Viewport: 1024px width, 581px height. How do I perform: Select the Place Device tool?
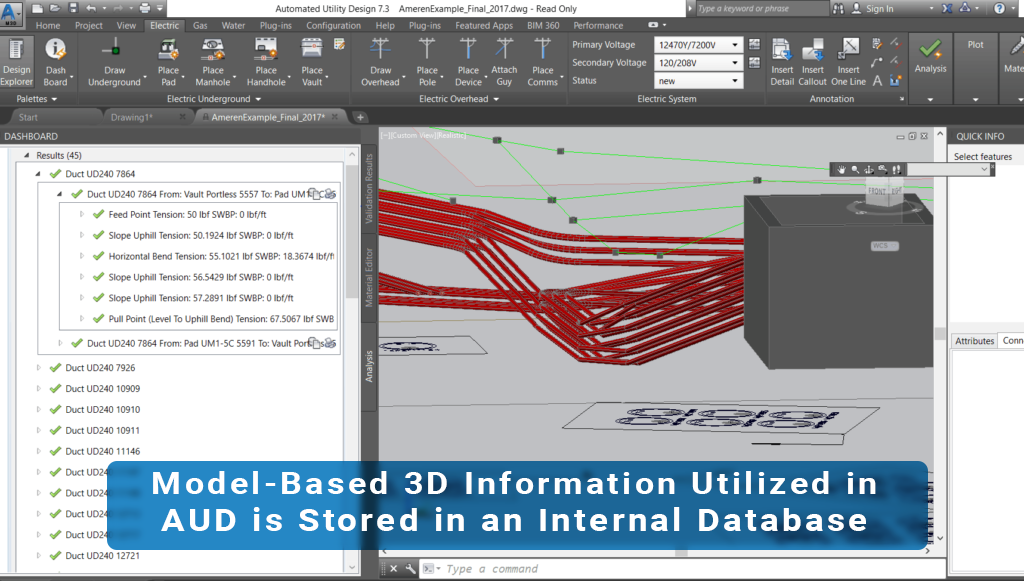pyautogui.click(x=468, y=63)
